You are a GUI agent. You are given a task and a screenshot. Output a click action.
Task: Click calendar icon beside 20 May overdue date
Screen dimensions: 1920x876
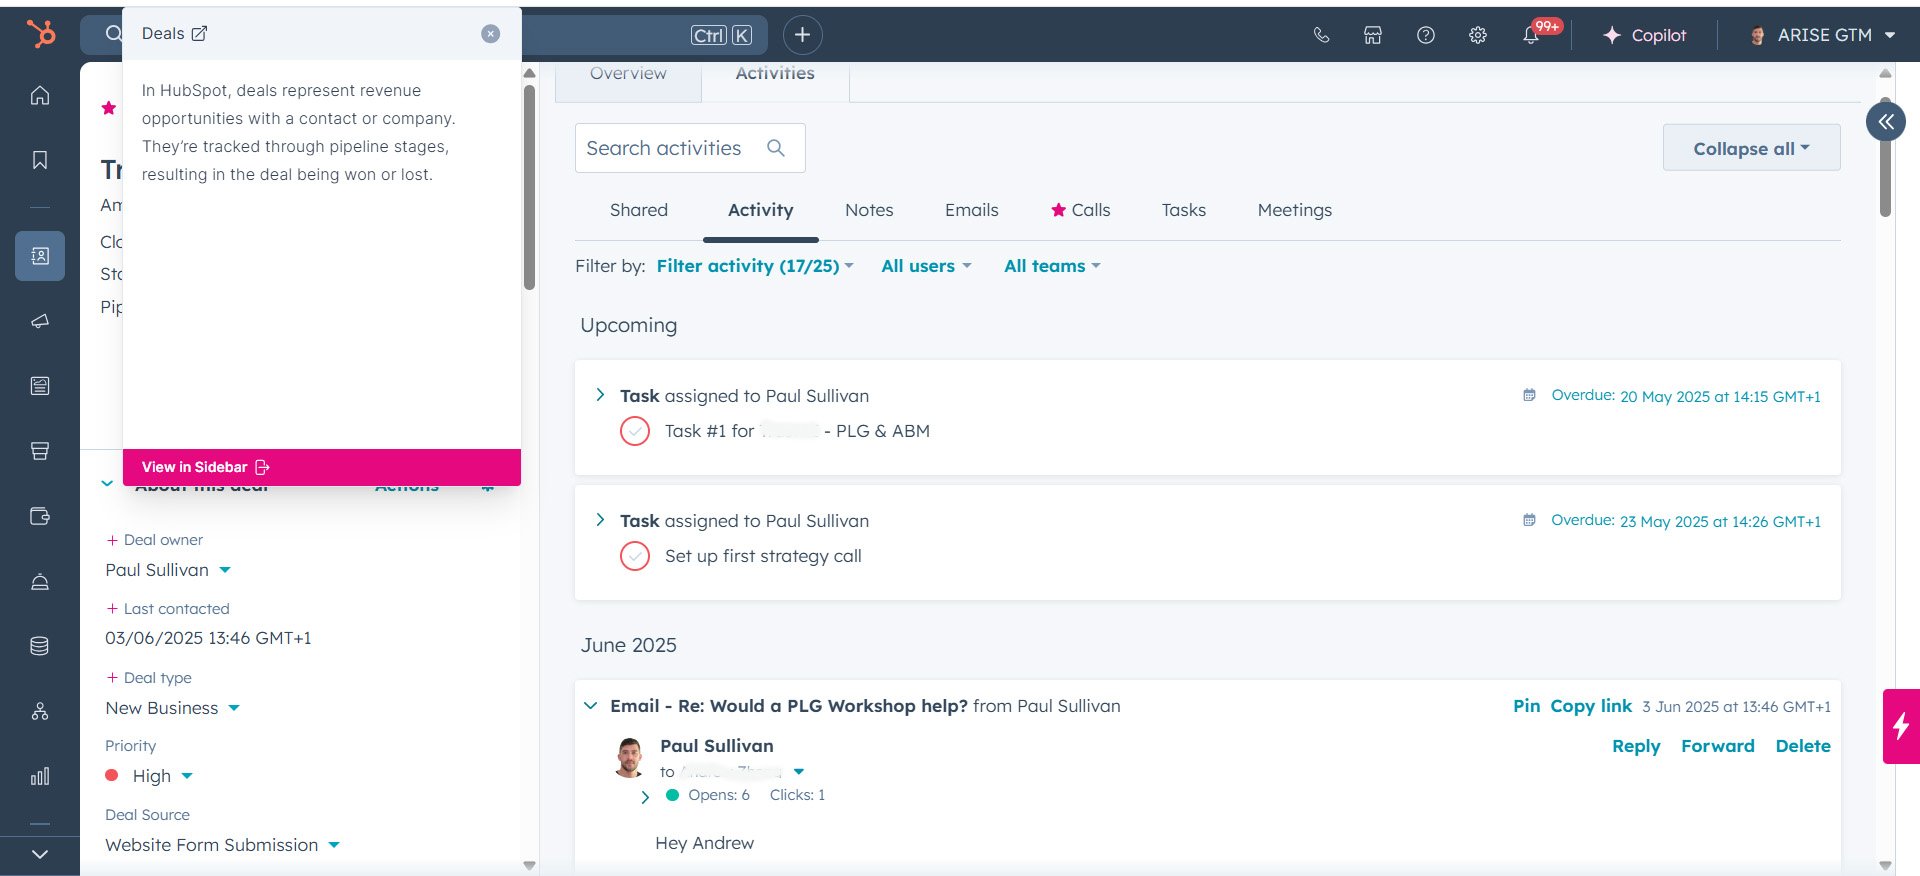1529,395
